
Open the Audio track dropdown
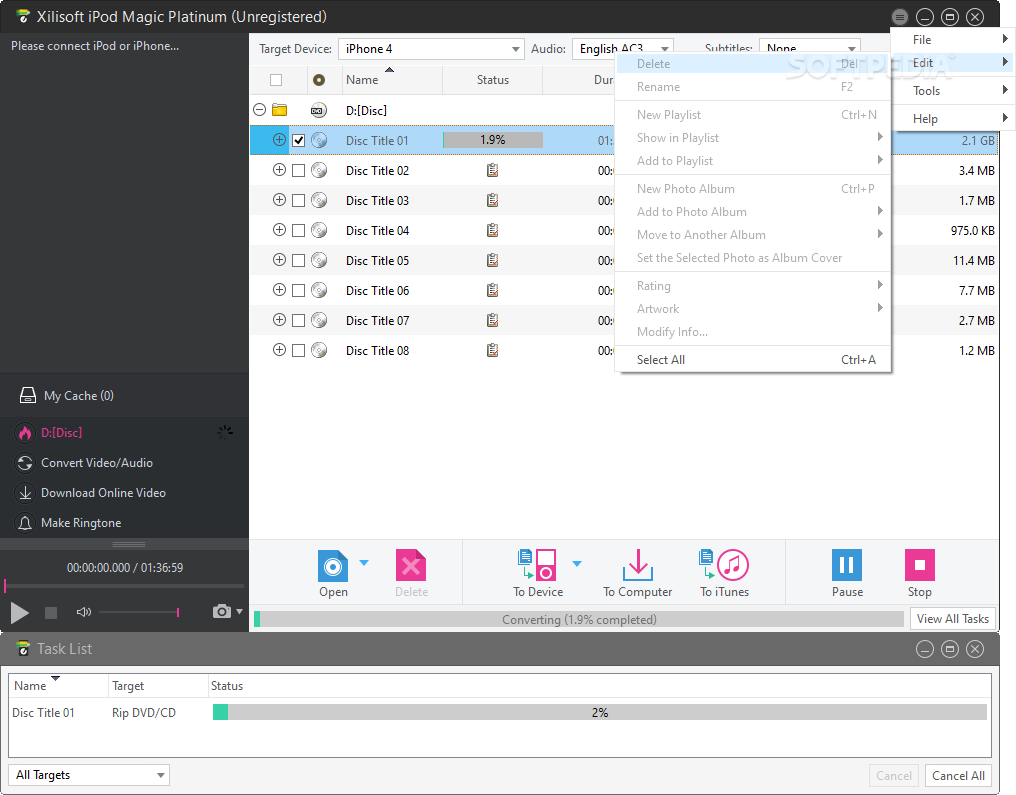pyautogui.click(x=623, y=49)
